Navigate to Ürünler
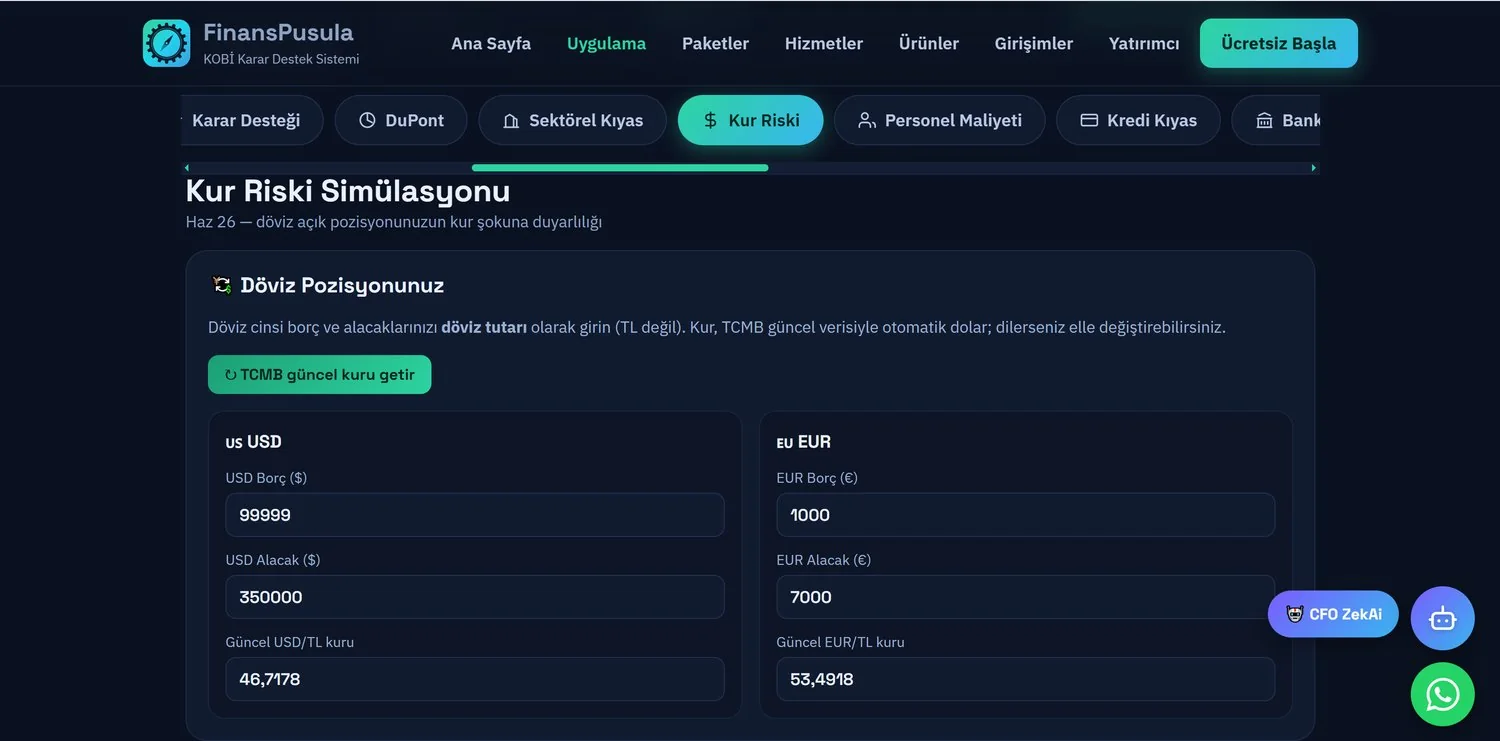The height and width of the screenshot is (741, 1500). [x=929, y=43]
